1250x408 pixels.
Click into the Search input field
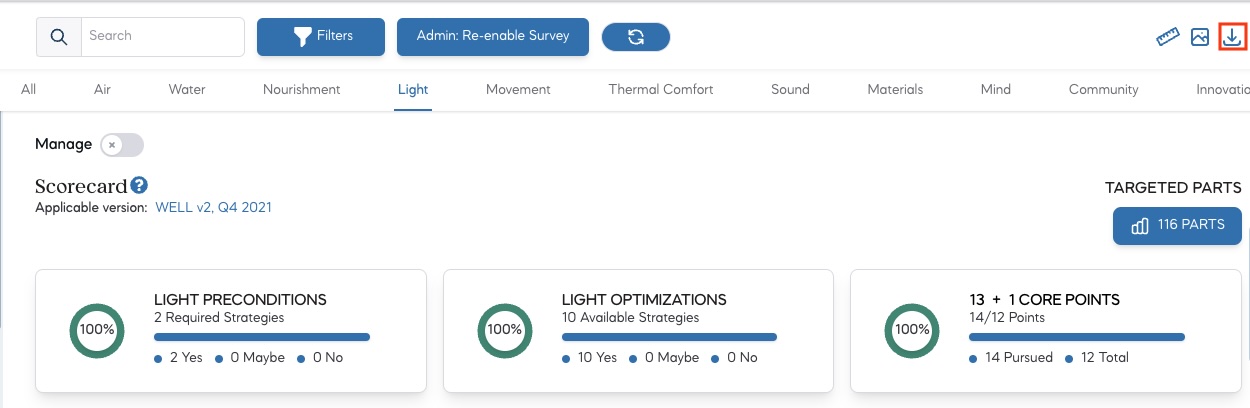(x=162, y=37)
